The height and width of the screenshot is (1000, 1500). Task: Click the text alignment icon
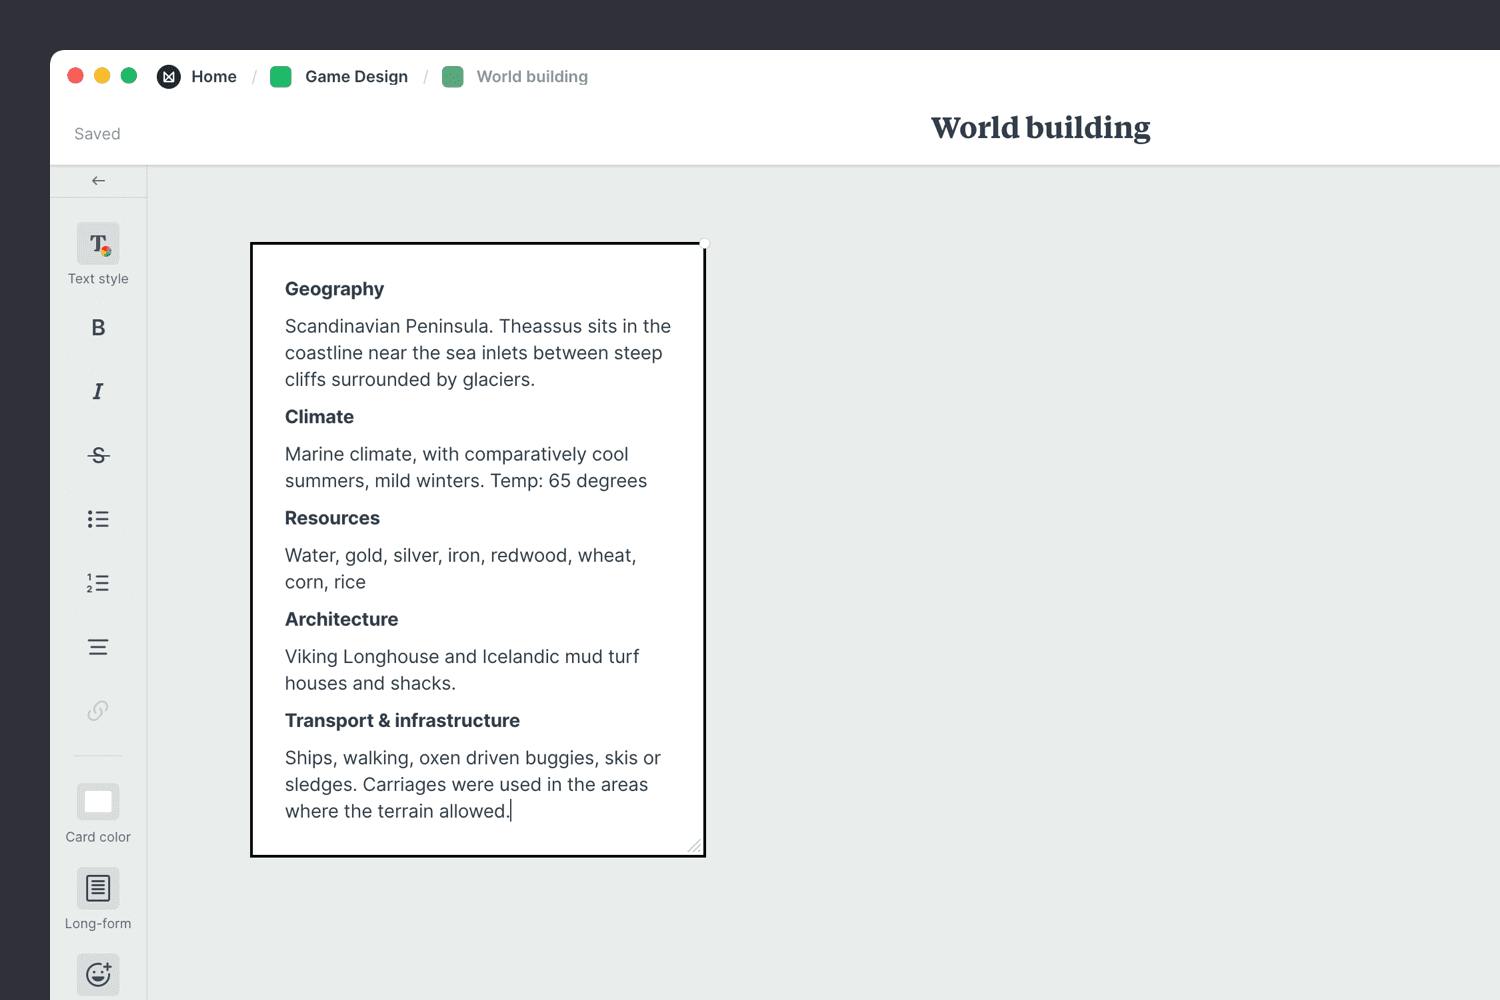(x=97, y=646)
